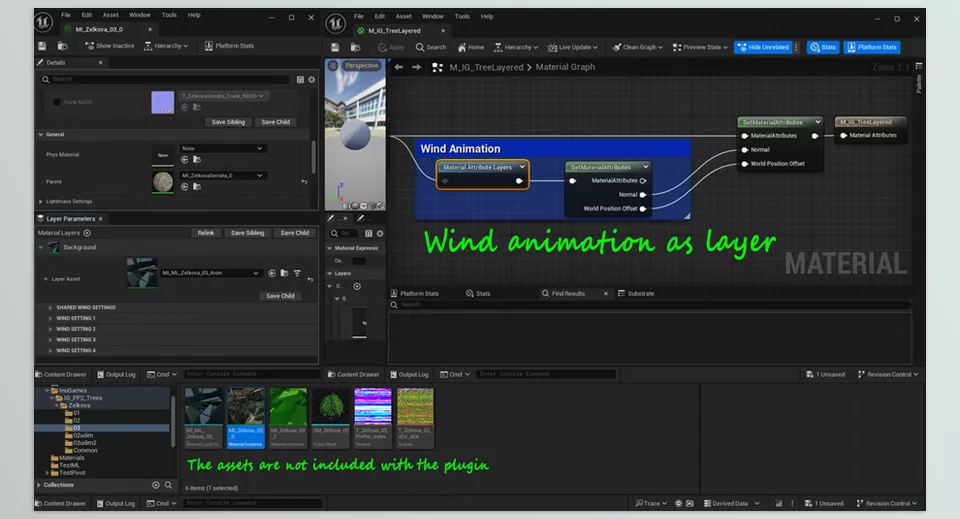Expand SHARED WIND SETTINGS group
This screenshot has height=519, width=960.
[50, 308]
